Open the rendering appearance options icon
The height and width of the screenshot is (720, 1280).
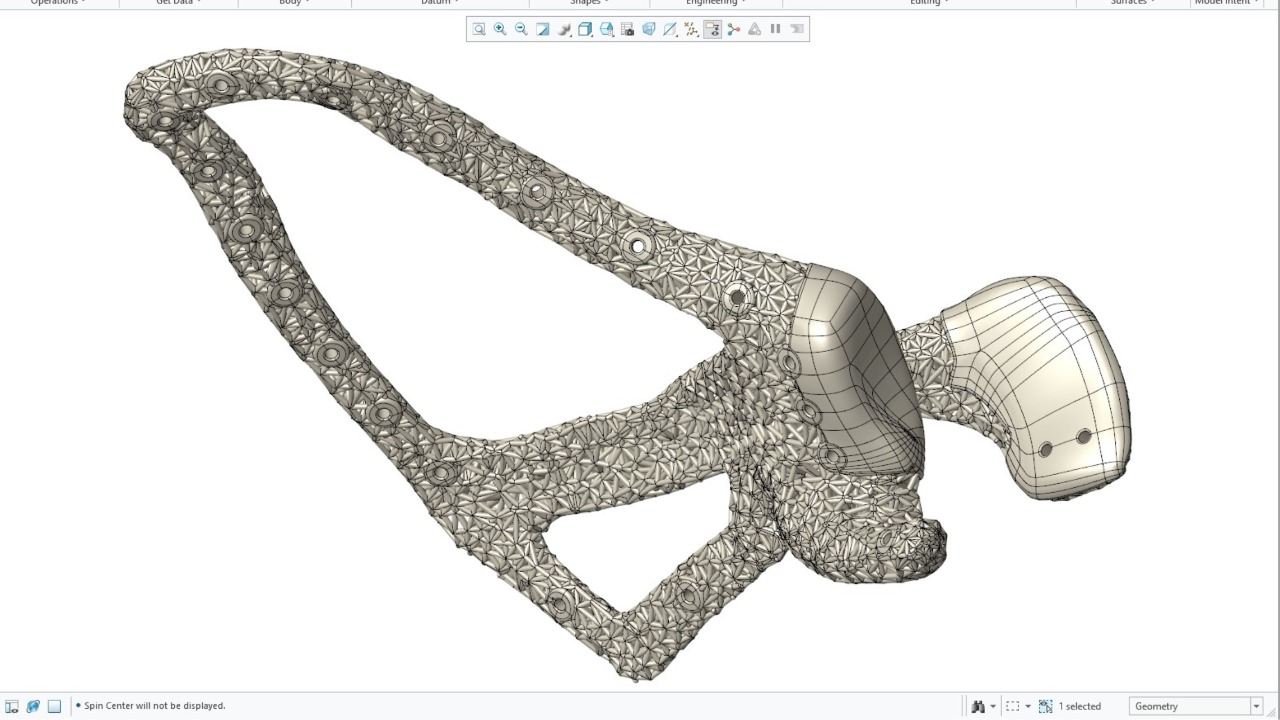tap(564, 29)
